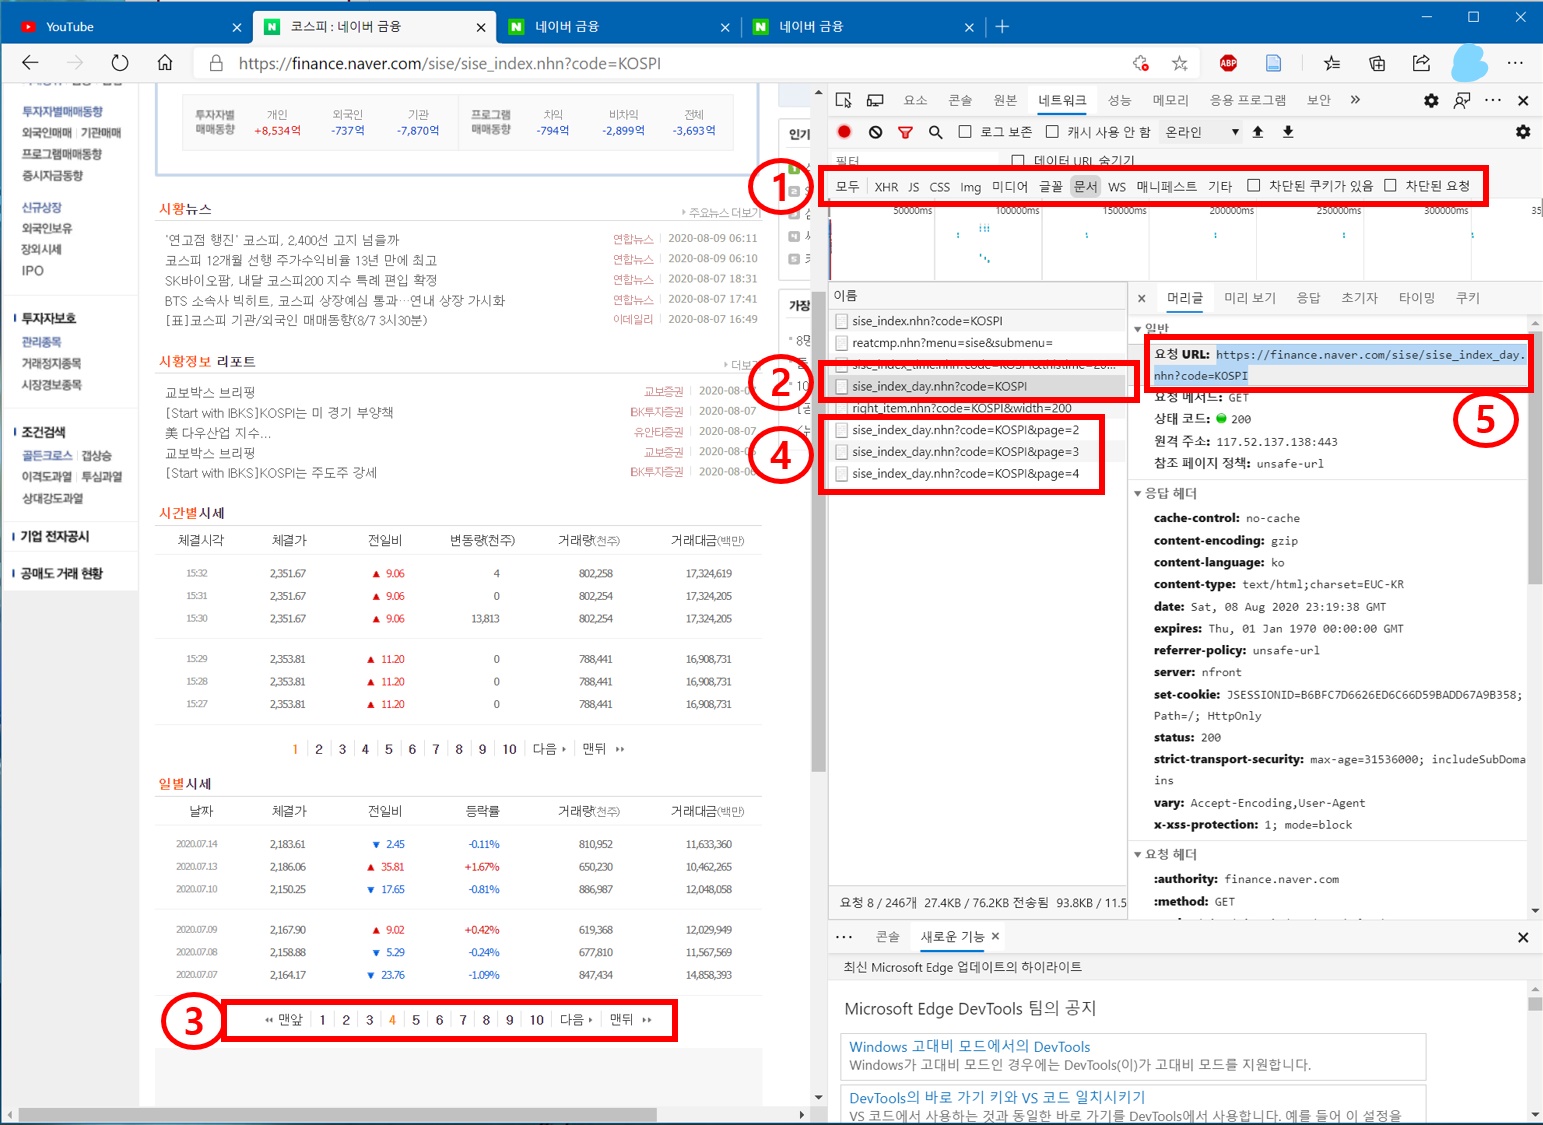Open the 타이밍 tab
The image size is (1543, 1125).
[1416, 298]
